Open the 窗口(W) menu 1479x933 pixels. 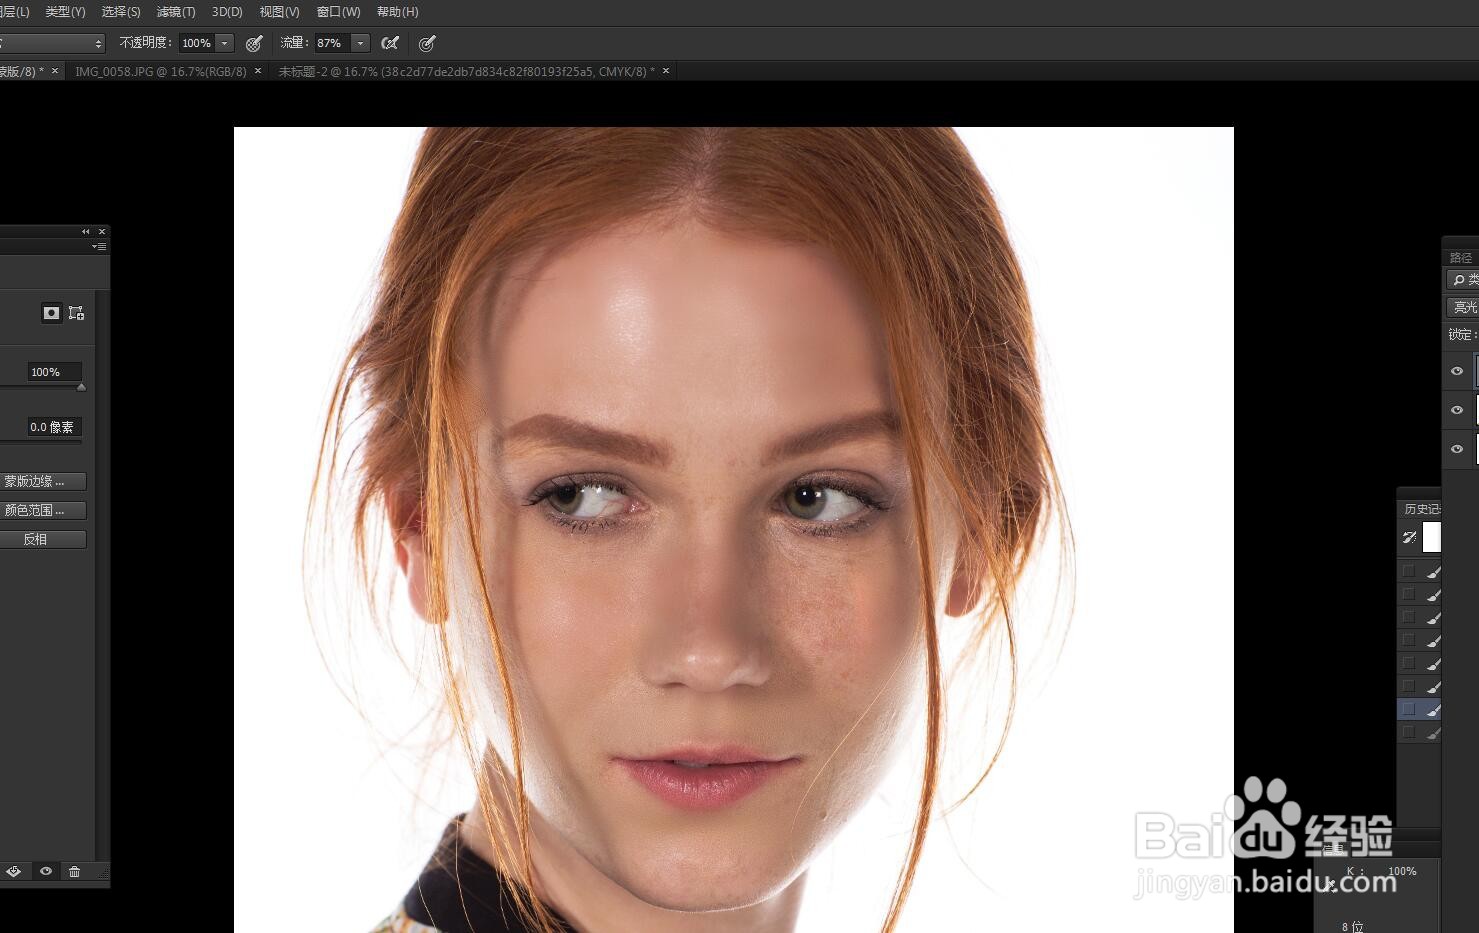pos(338,12)
